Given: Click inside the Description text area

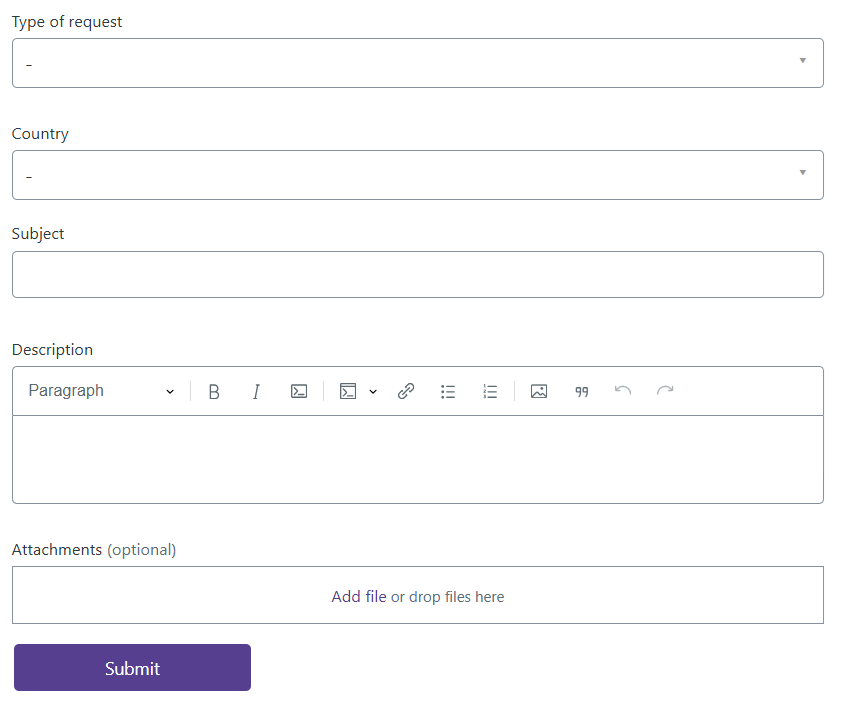Looking at the screenshot, I should pos(418,459).
